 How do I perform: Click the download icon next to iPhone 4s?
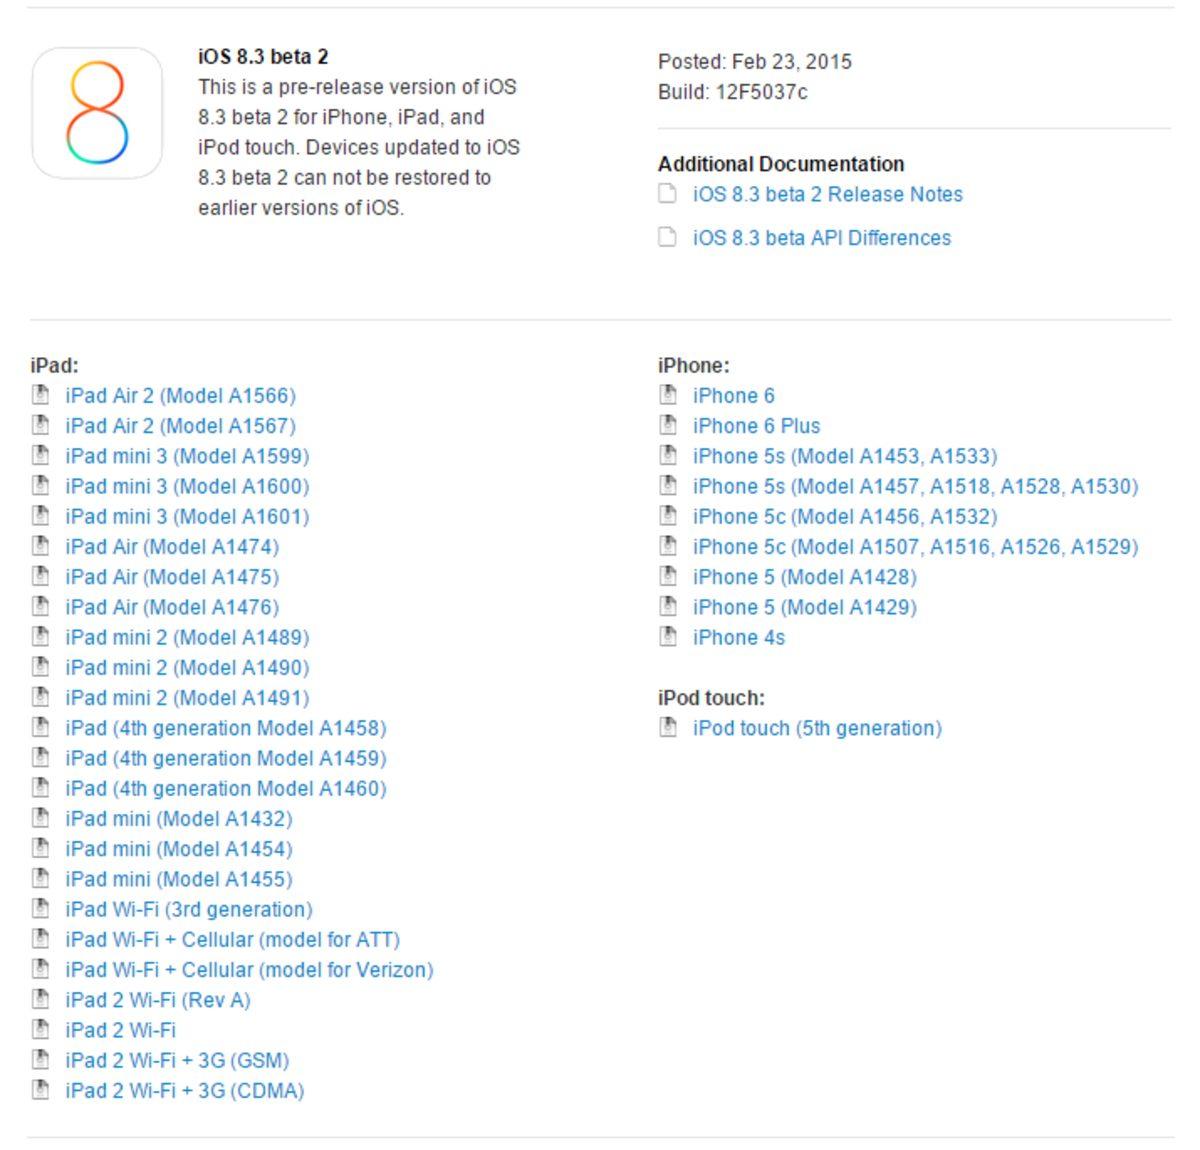(668, 637)
